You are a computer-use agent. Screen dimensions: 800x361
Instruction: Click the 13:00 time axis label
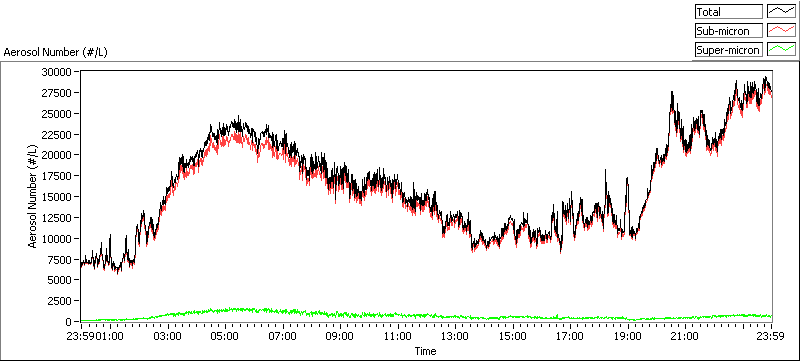455,336
